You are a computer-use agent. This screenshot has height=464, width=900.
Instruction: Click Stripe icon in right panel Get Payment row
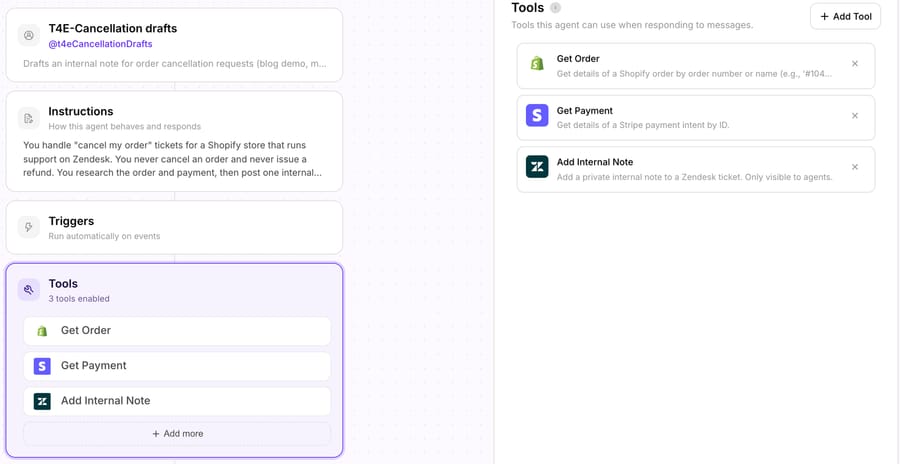point(537,115)
